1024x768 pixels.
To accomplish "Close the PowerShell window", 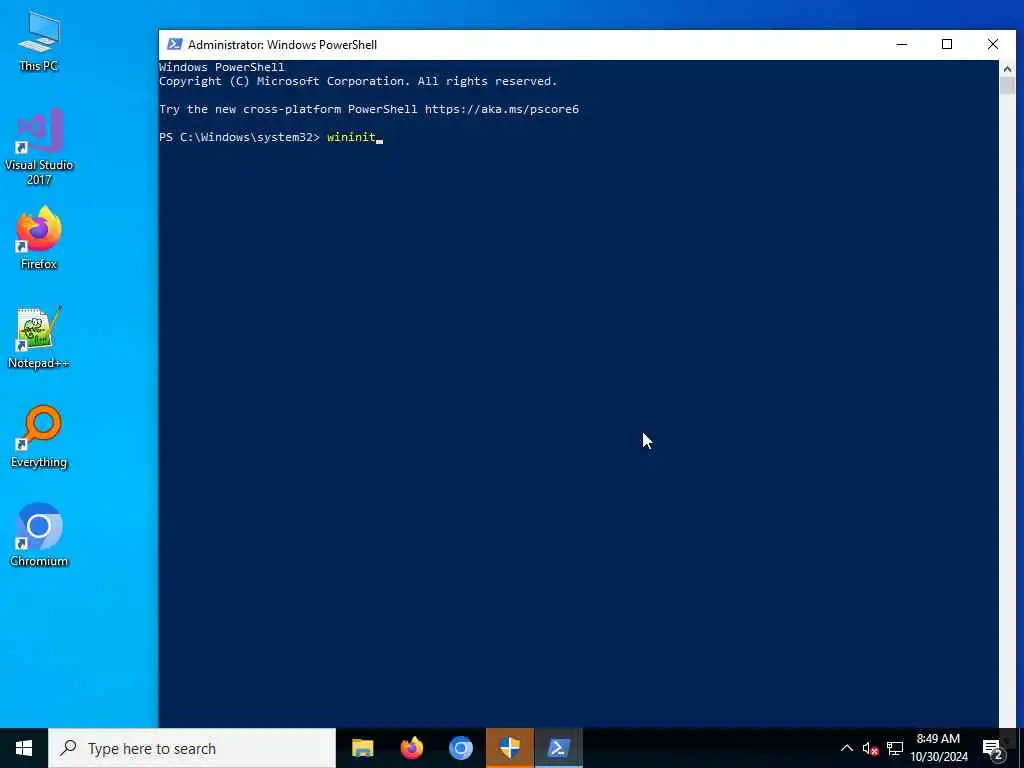I will click(993, 44).
